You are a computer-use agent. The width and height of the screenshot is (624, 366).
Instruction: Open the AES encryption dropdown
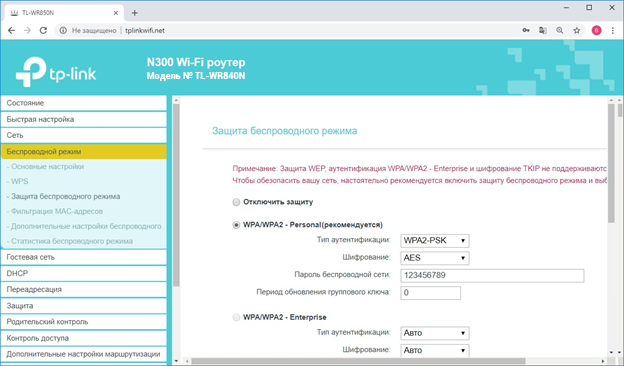coord(435,258)
